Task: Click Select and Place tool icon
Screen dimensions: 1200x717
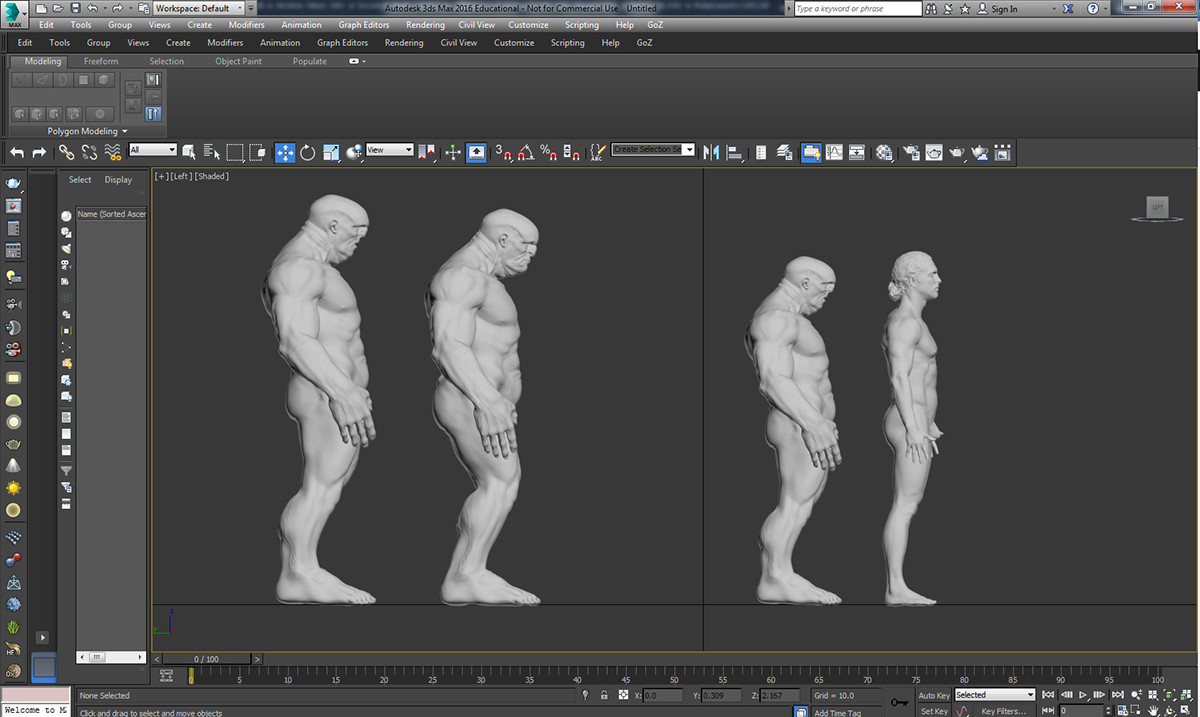Action: click(x=355, y=152)
